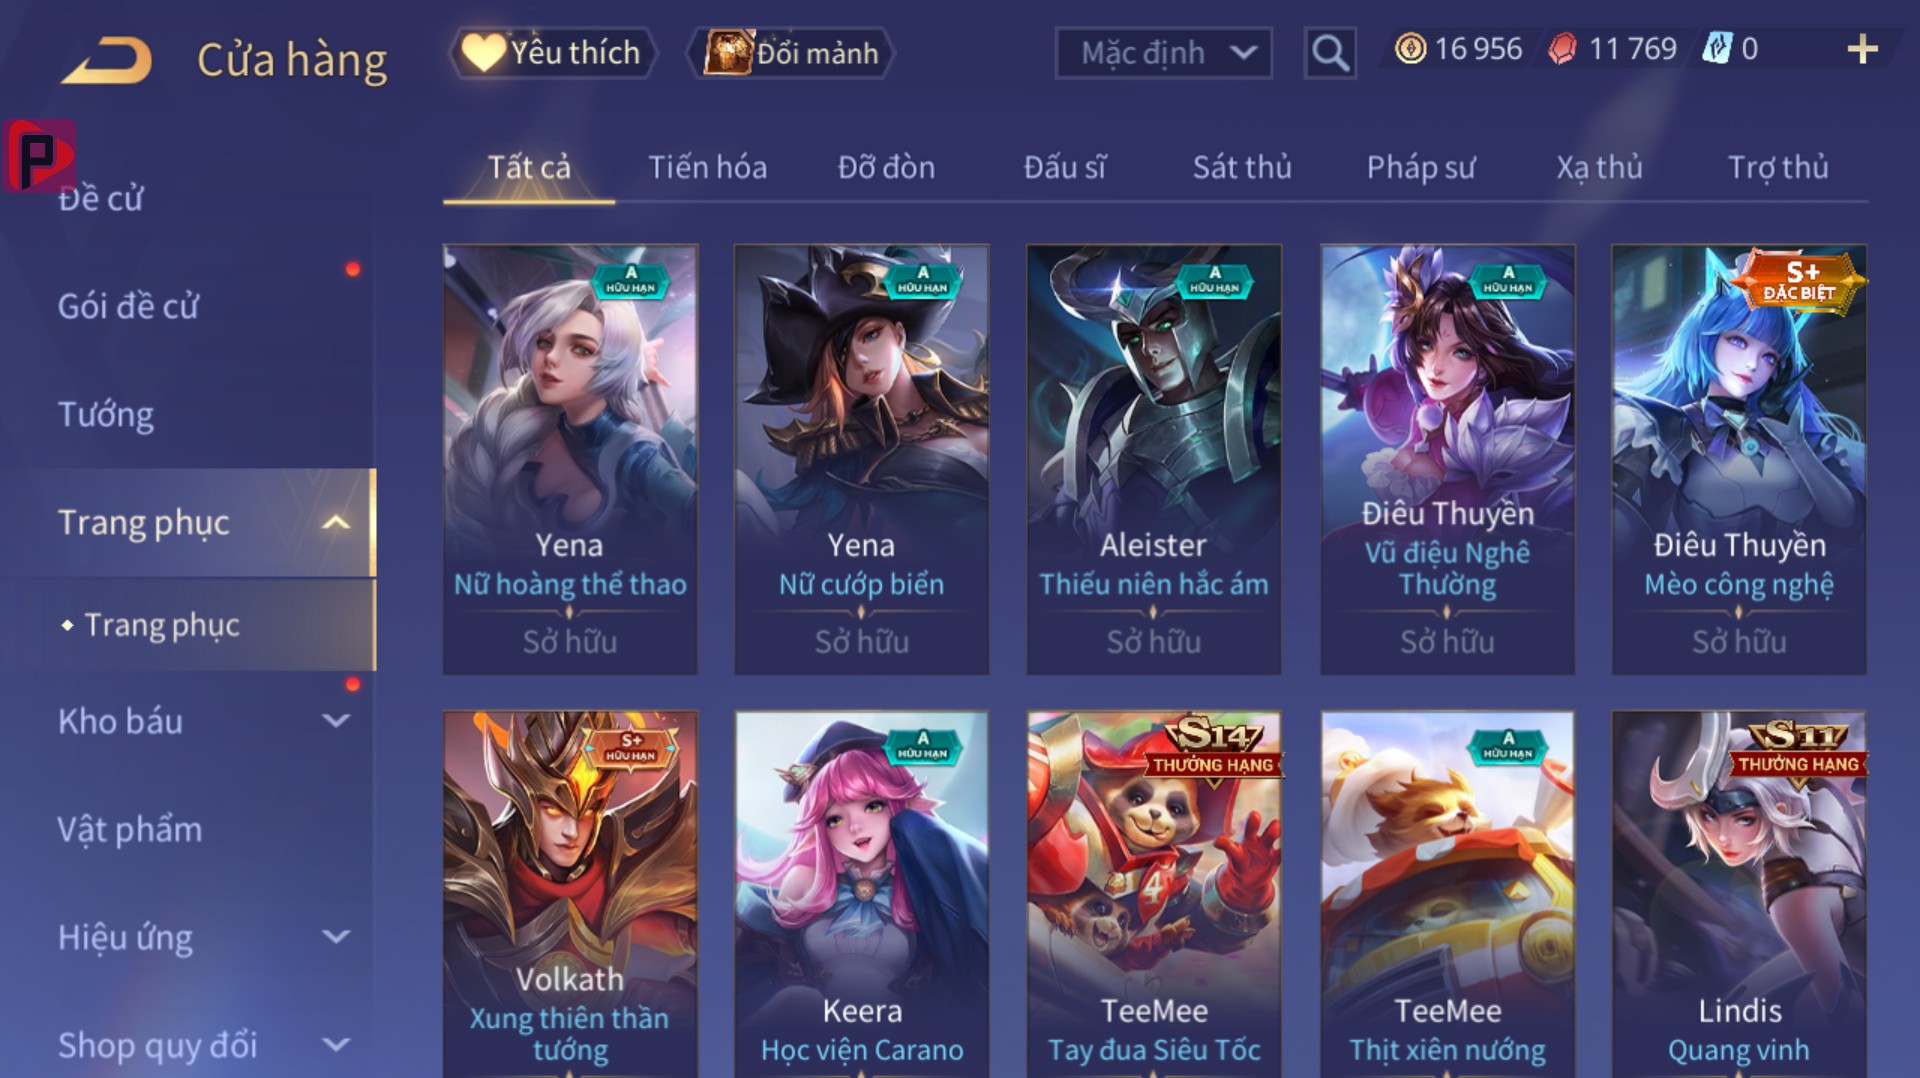Select Điêu Thuyền Mèo công nghệ skin

coord(1739,460)
